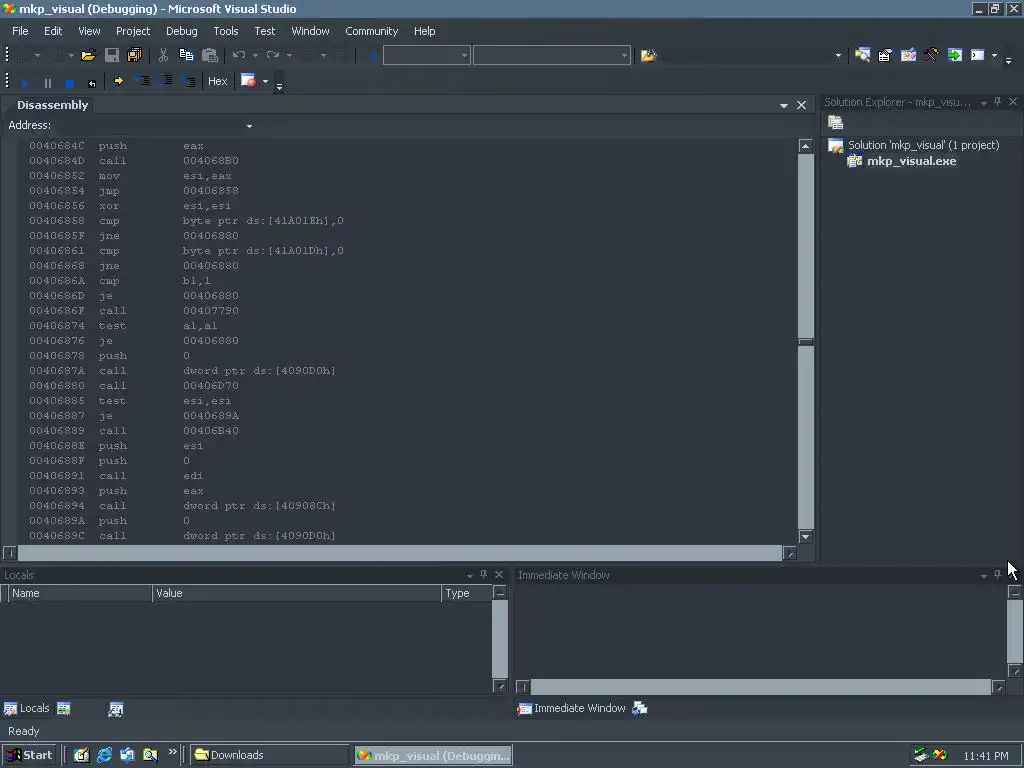Screen dimensions: 1024x768
Task: Open the Edit menu
Action: (x=53, y=31)
